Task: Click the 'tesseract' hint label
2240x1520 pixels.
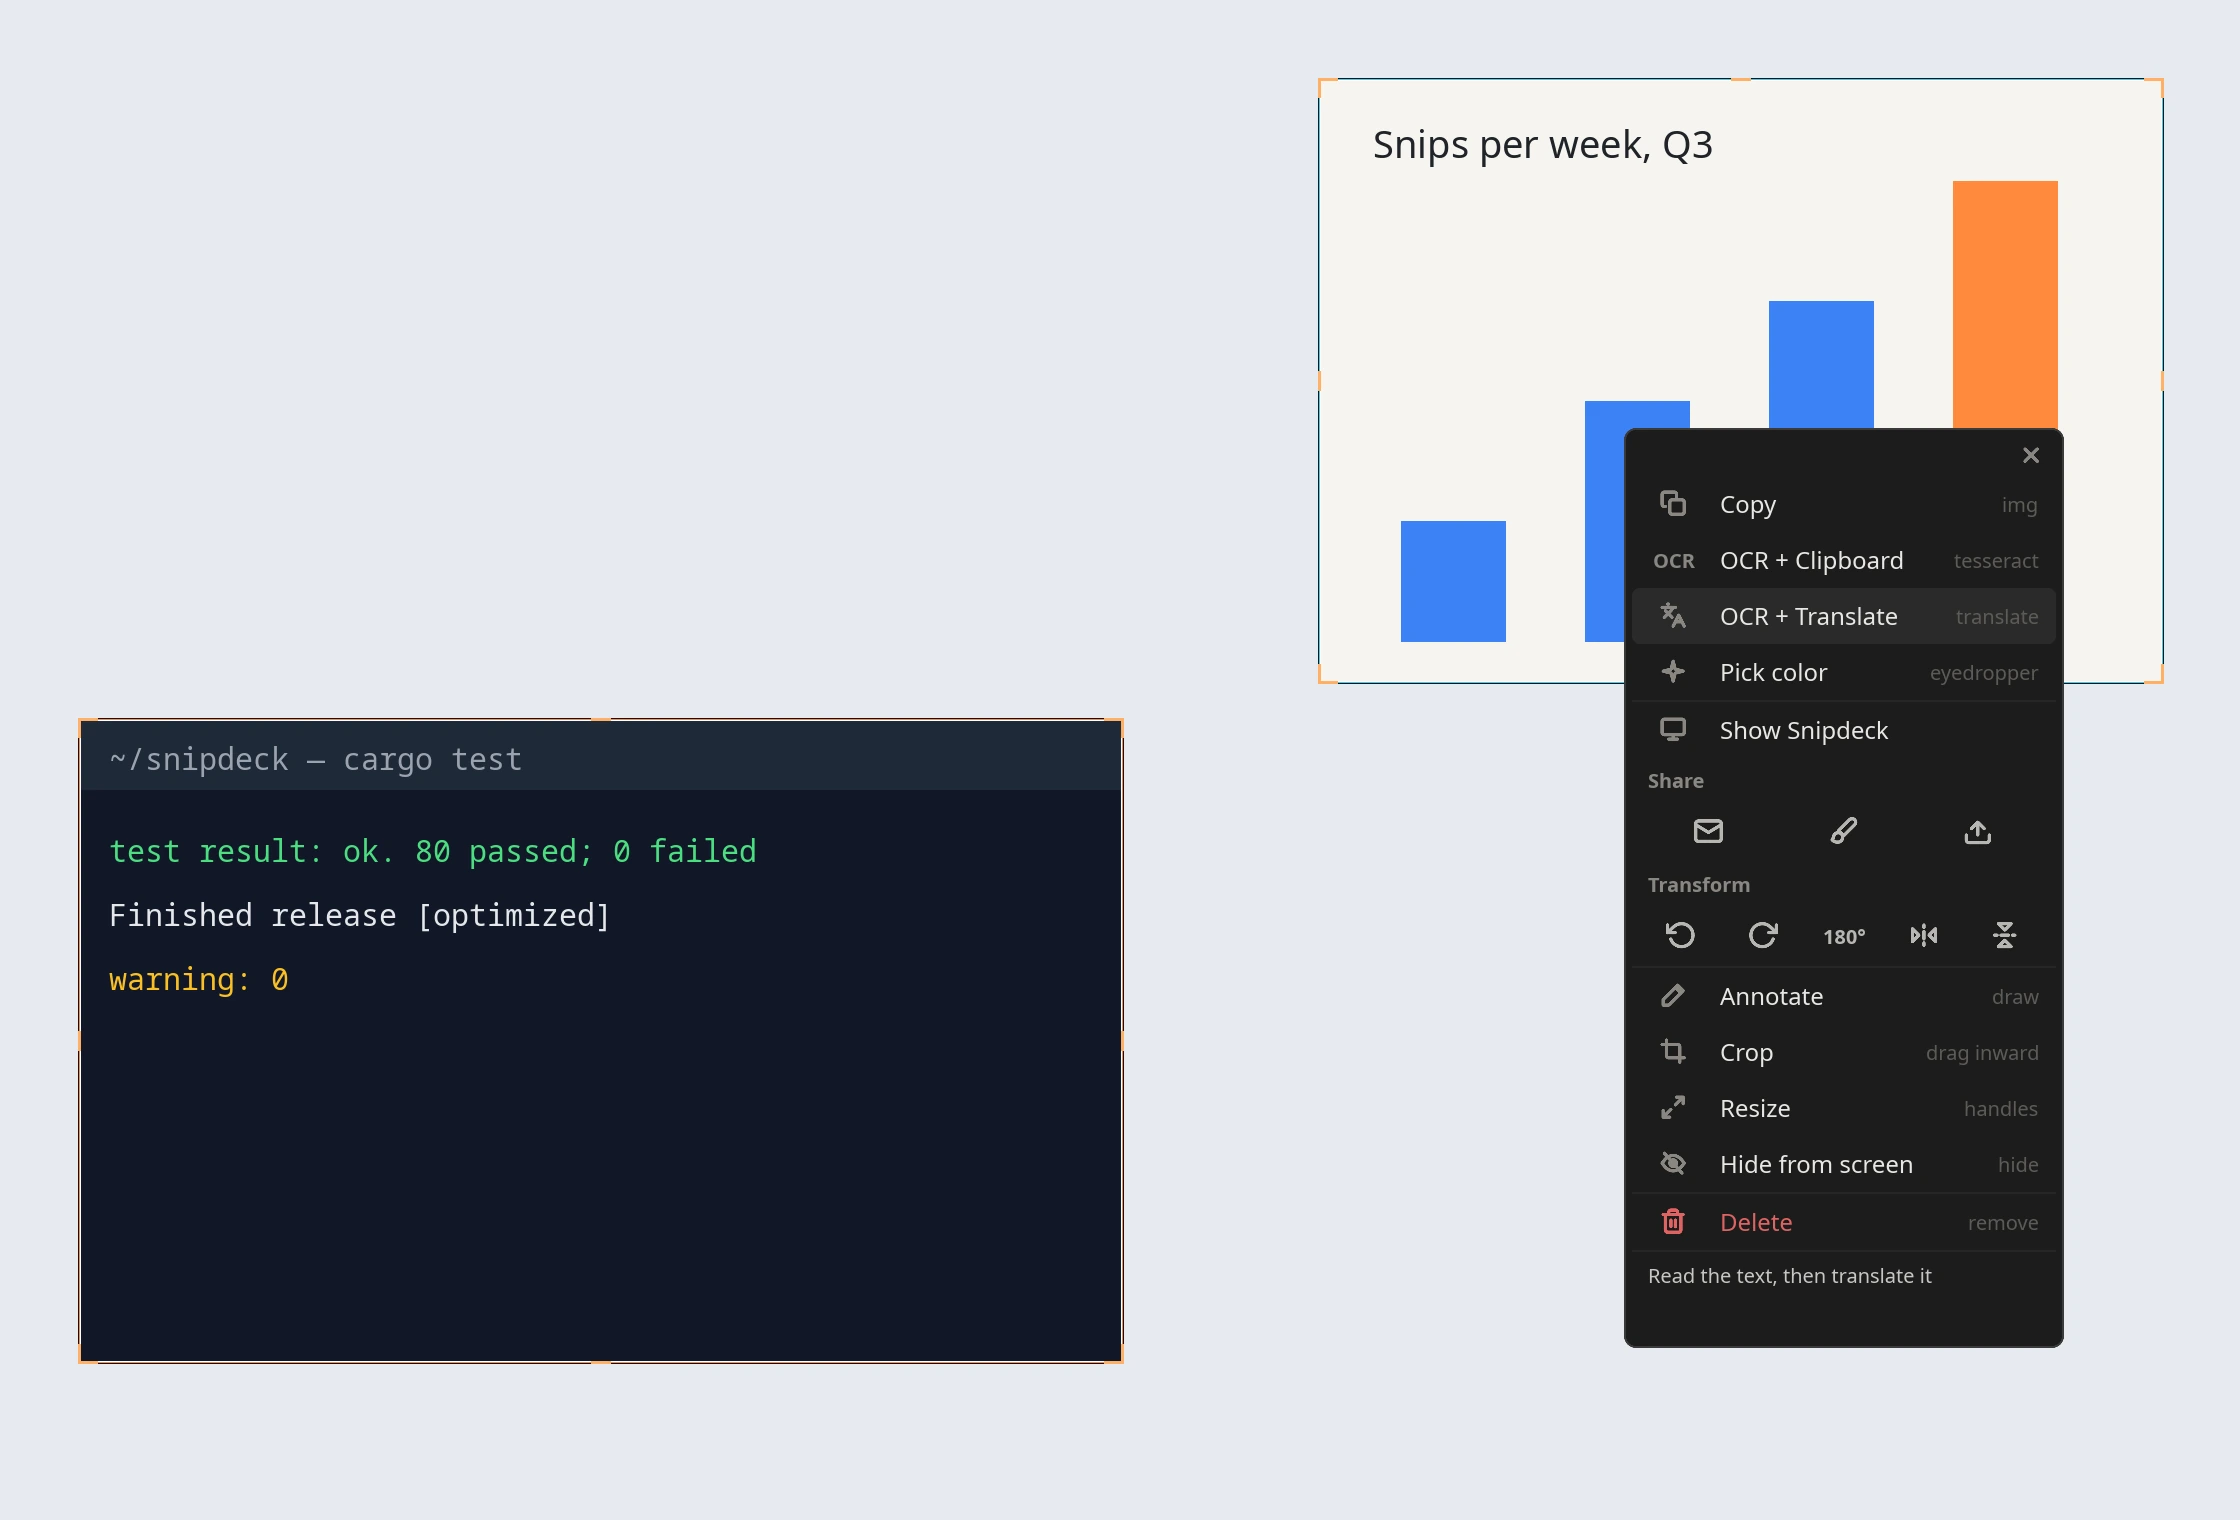Action: (x=1996, y=561)
